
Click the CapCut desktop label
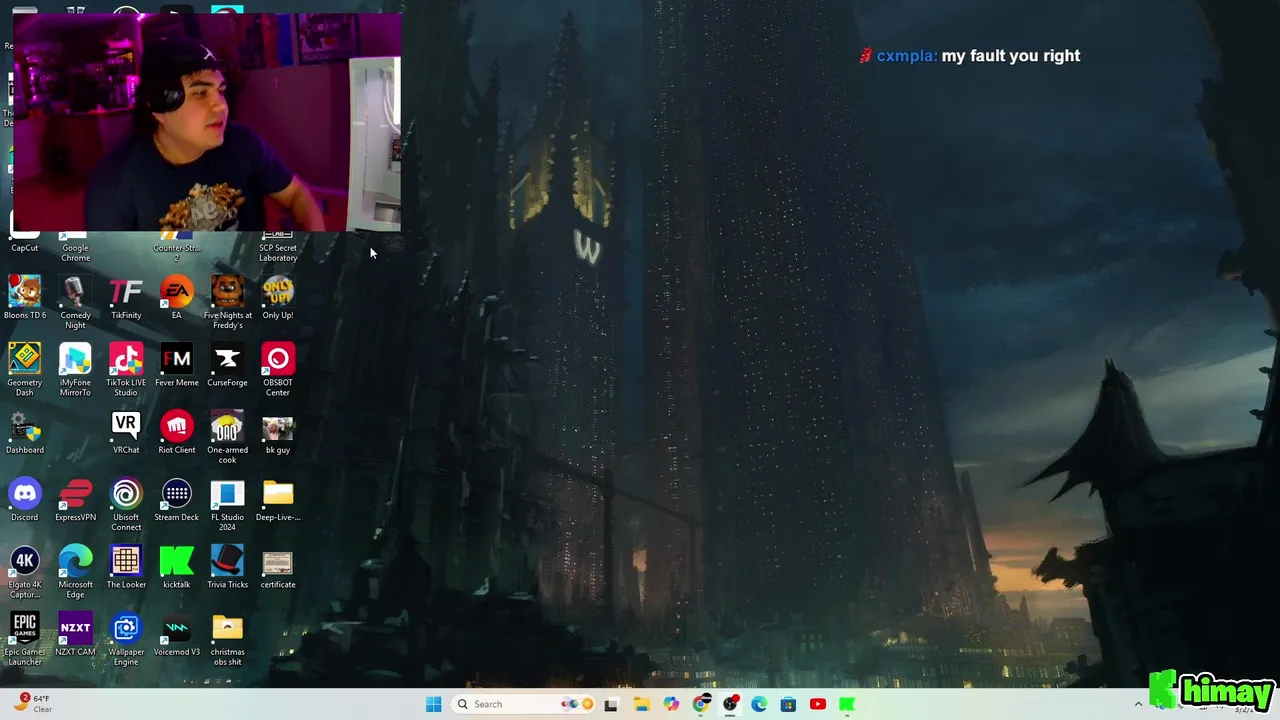tap(25, 248)
